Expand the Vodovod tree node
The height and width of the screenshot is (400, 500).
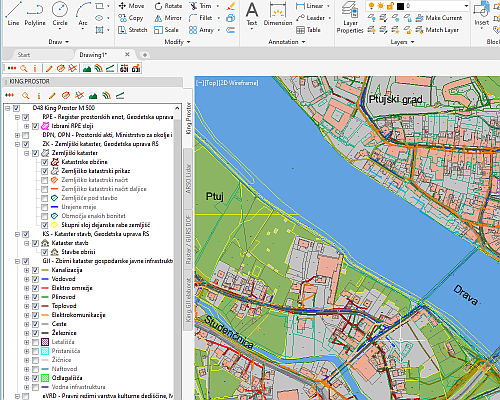(x=26, y=279)
